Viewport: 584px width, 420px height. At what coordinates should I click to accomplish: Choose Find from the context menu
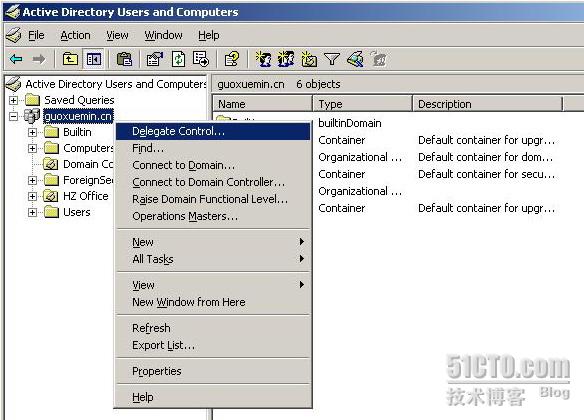pyautogui.click(x=213, y=148)
